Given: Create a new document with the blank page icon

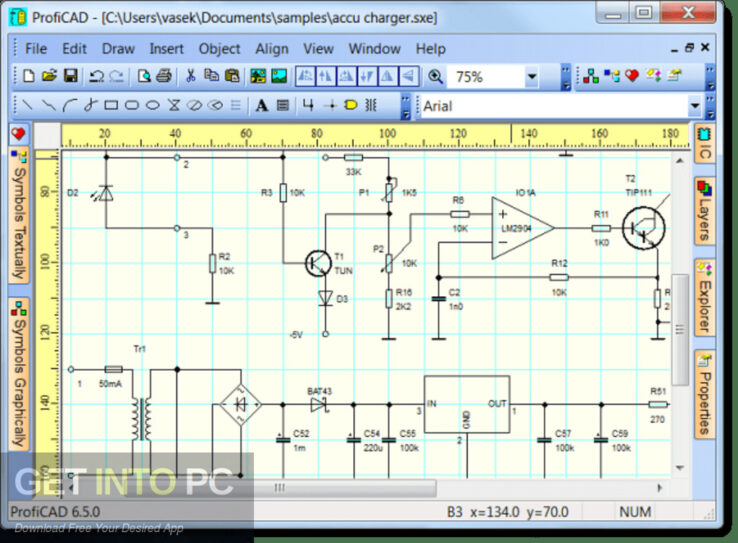Looking at the screenshot, I should [x=29, y=76].
